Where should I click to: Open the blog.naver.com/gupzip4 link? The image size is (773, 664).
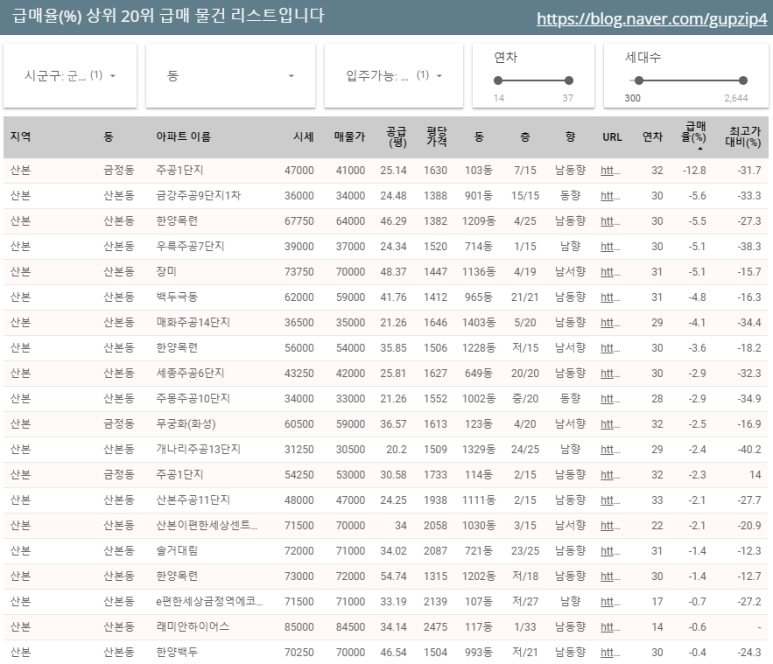pos(652,19)
